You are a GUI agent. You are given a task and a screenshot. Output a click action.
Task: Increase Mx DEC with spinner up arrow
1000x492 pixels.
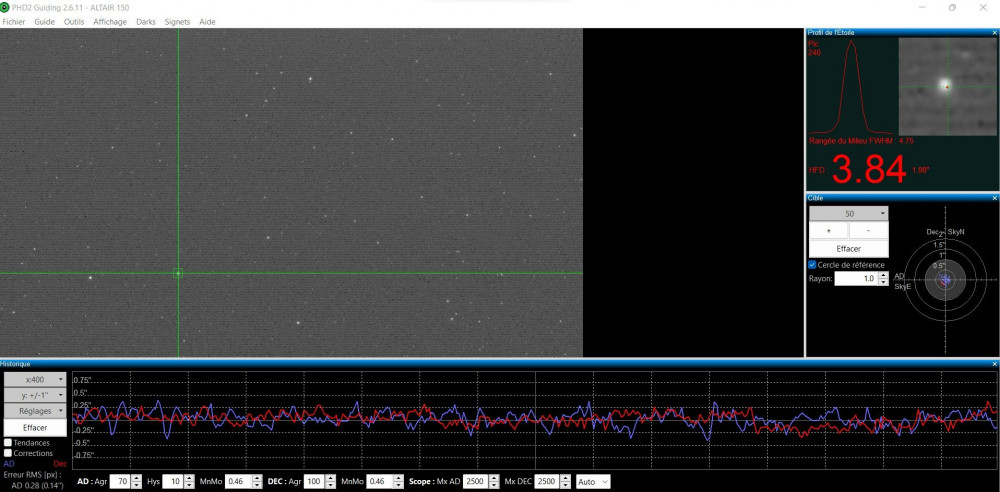point(566,479)
